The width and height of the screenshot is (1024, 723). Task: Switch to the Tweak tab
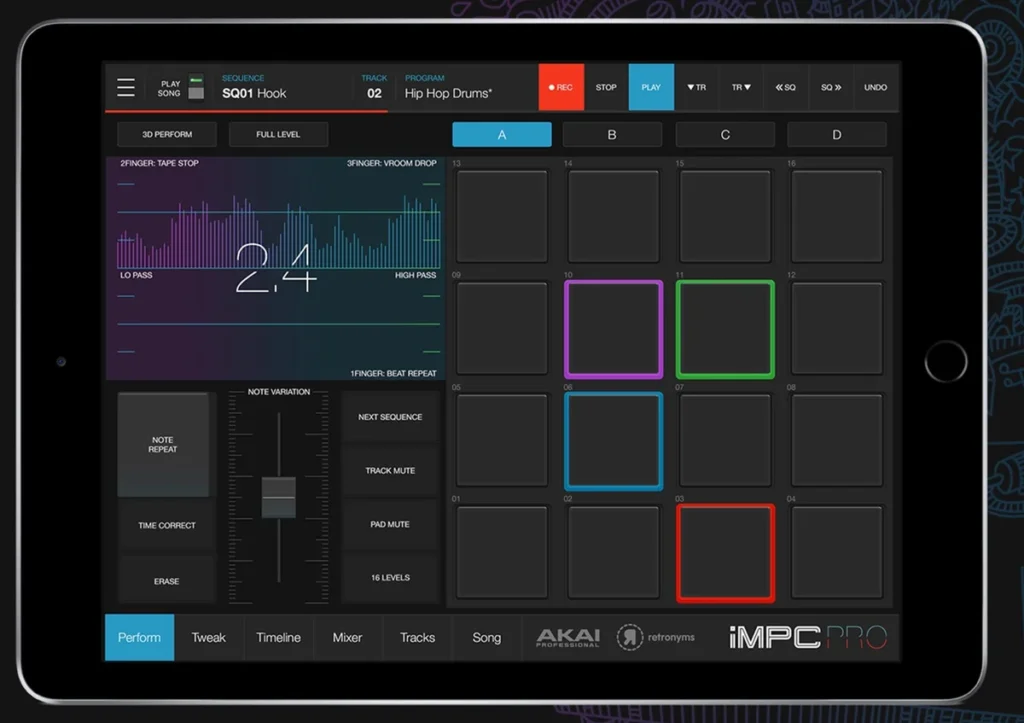[208, 637]
